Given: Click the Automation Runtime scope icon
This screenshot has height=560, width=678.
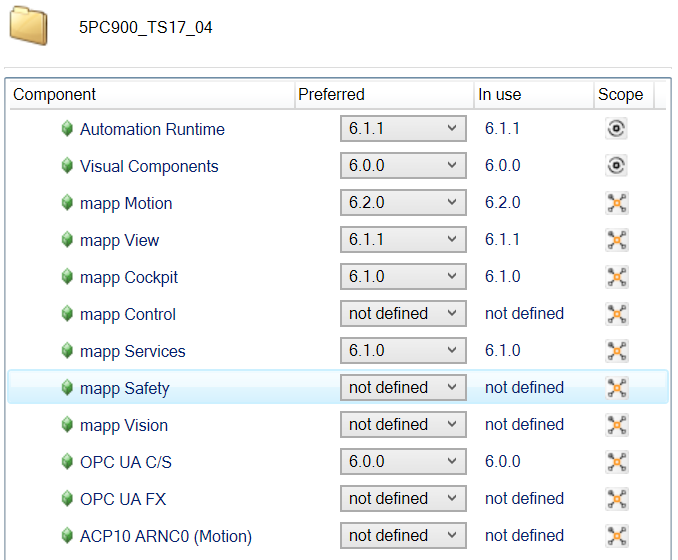Looking at the screenshot, I should (617, 129).
